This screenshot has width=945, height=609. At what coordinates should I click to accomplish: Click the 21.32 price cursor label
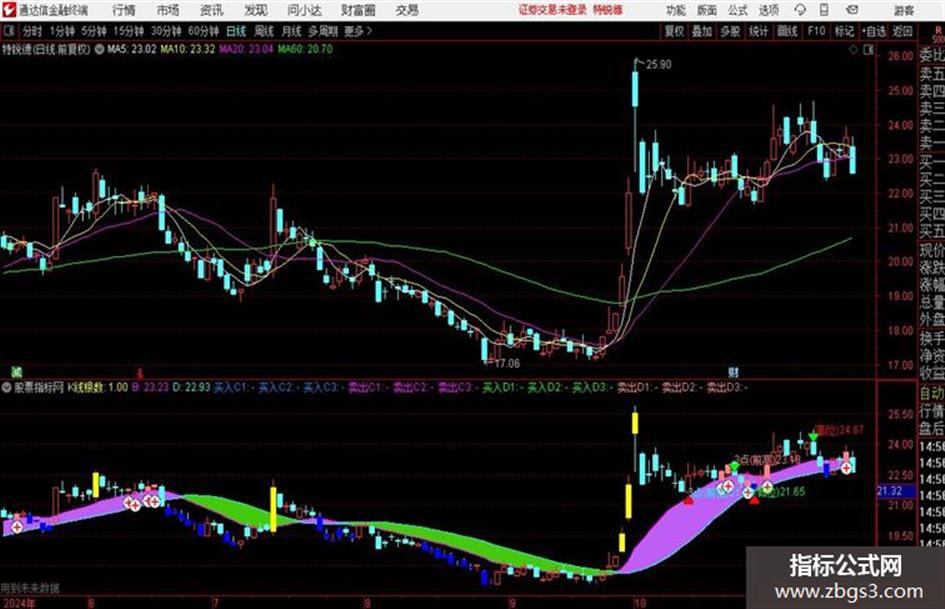889,491
